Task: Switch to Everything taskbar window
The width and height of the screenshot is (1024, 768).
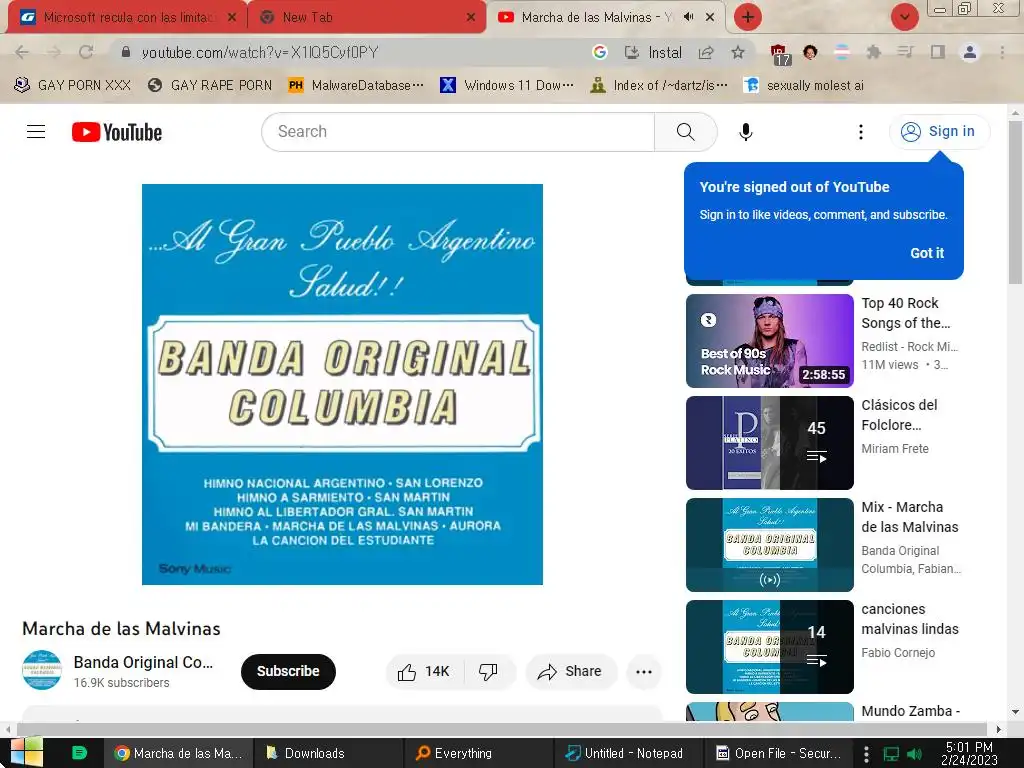Action: click(x=478, y=753)
